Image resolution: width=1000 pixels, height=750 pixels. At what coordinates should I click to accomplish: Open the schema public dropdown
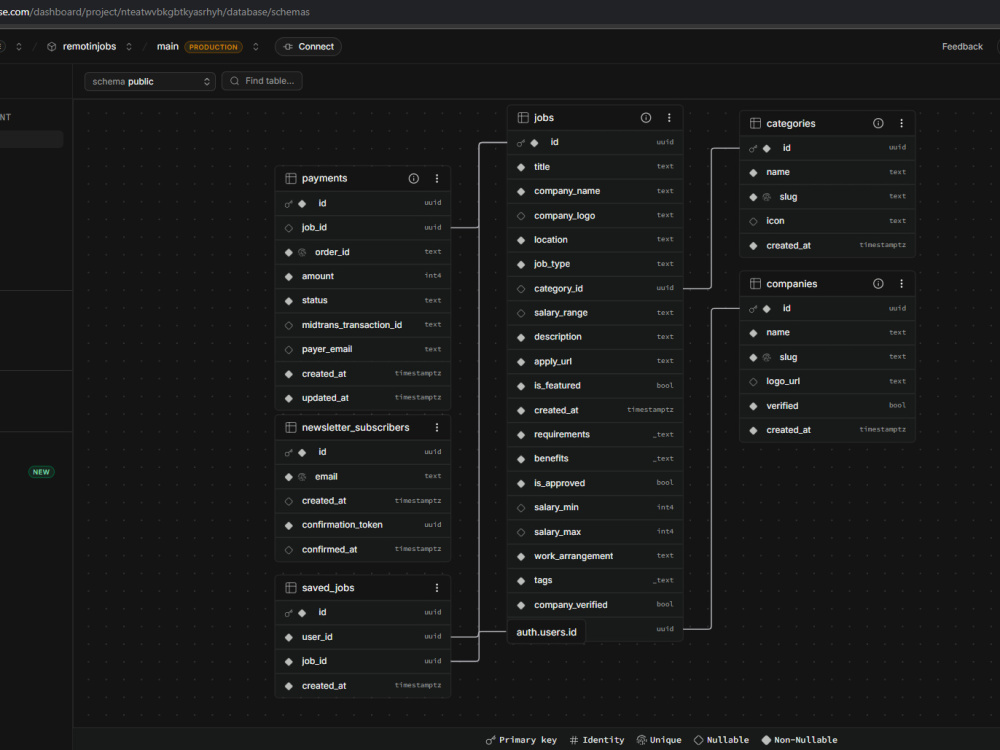tap(150, 82)
